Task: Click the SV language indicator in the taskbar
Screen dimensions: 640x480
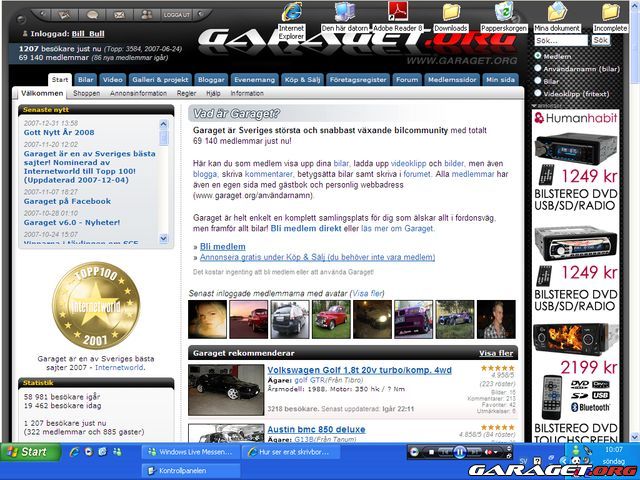Action: coord(524,461)
